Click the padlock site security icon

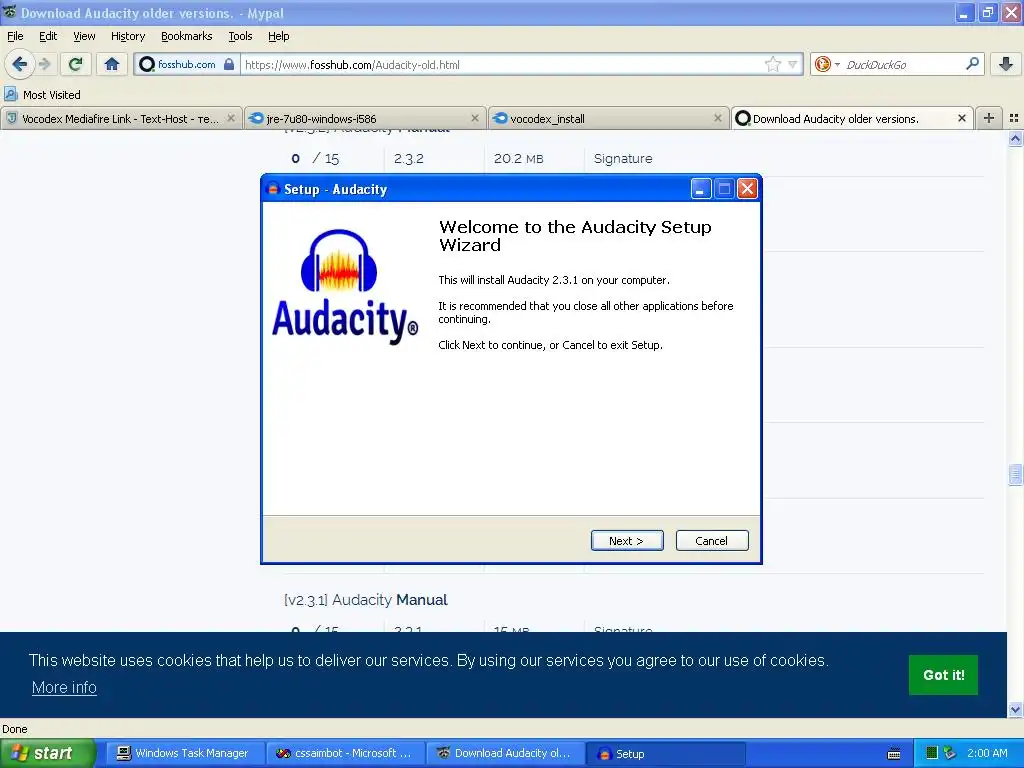point(229,64)
